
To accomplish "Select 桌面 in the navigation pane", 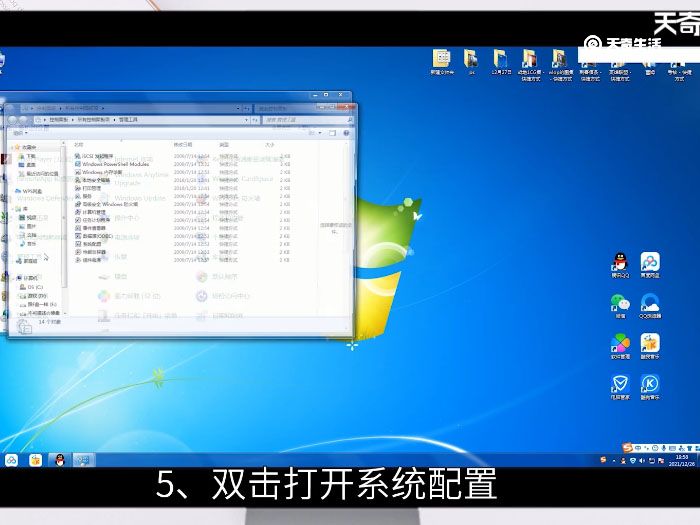I will pos(27,165).
